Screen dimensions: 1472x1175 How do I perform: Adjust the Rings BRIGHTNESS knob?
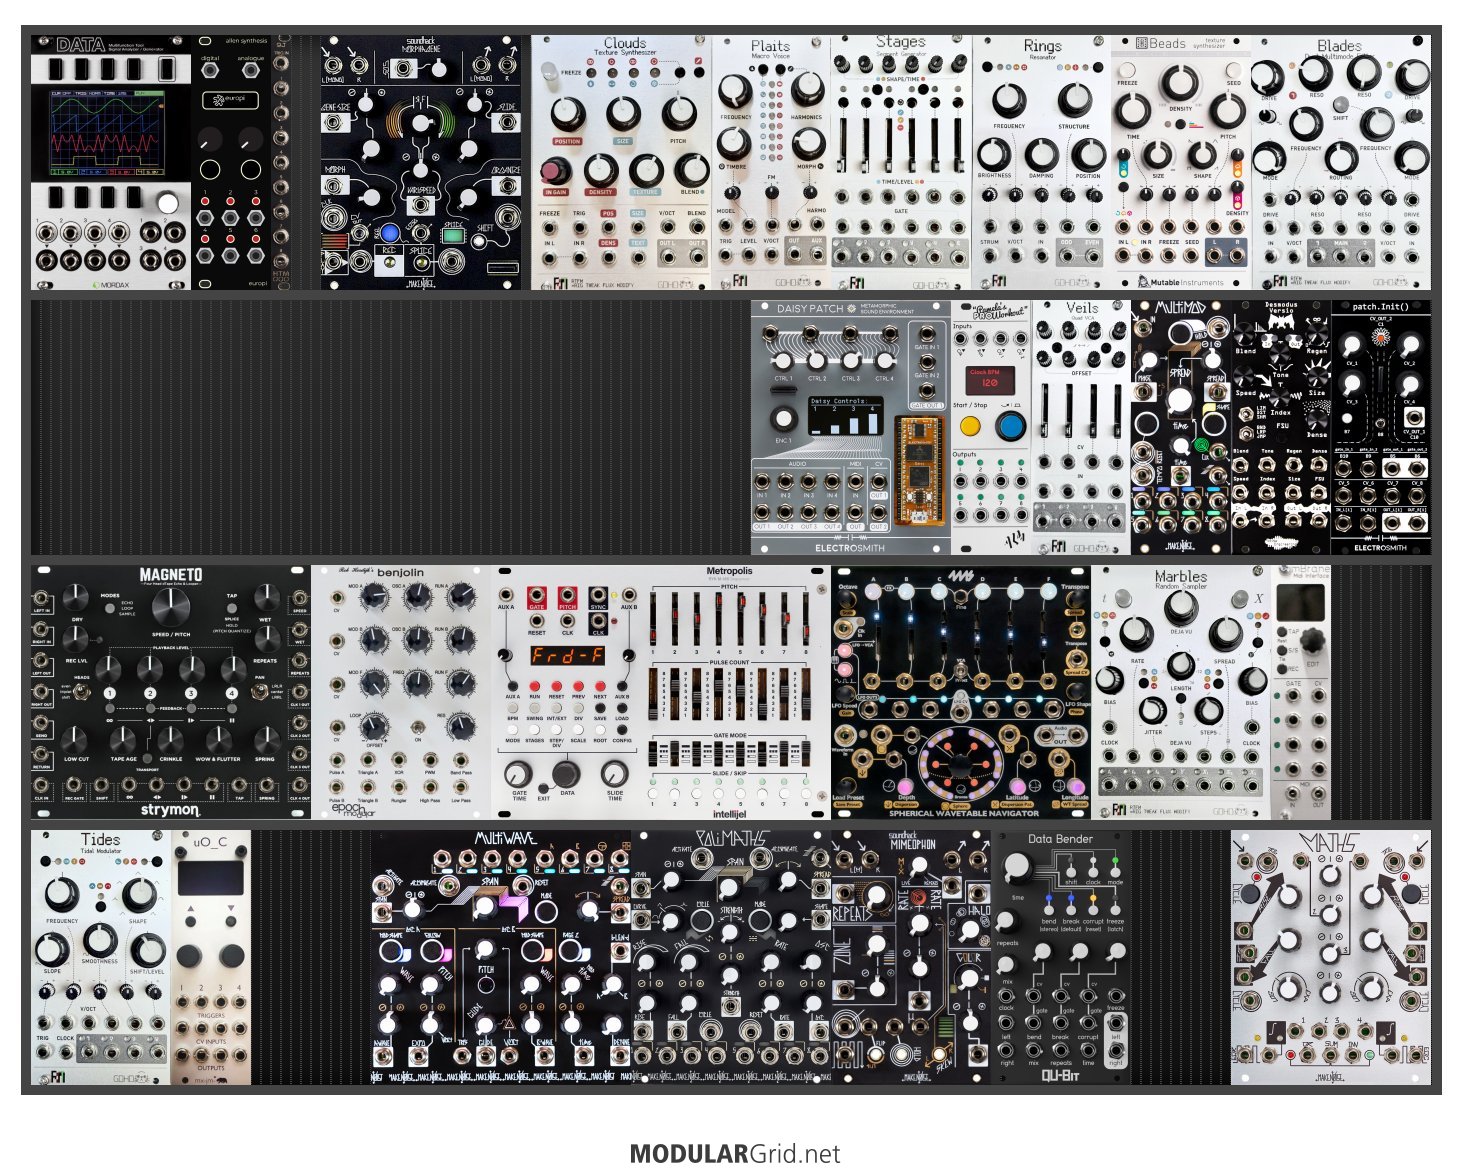[x=993, y=154]
